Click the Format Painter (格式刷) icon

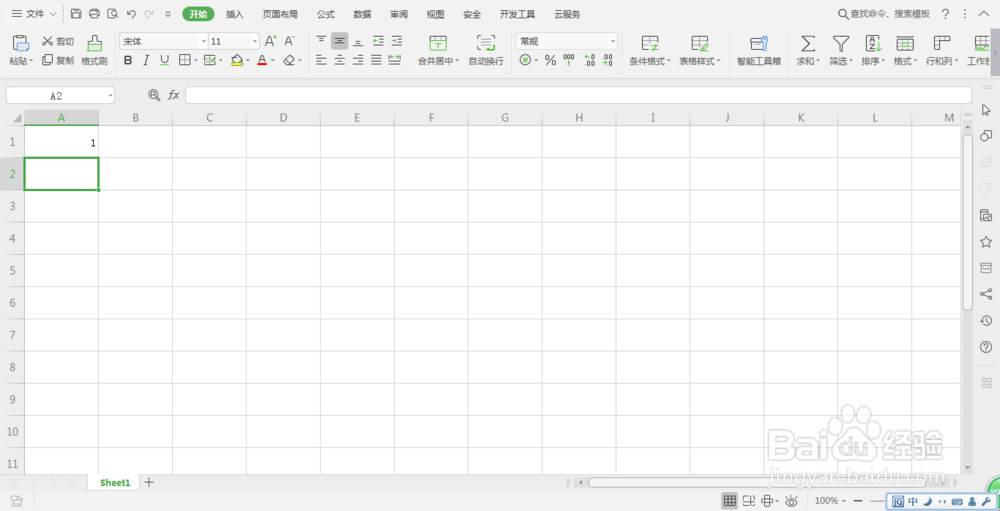(x=94, y=43)
